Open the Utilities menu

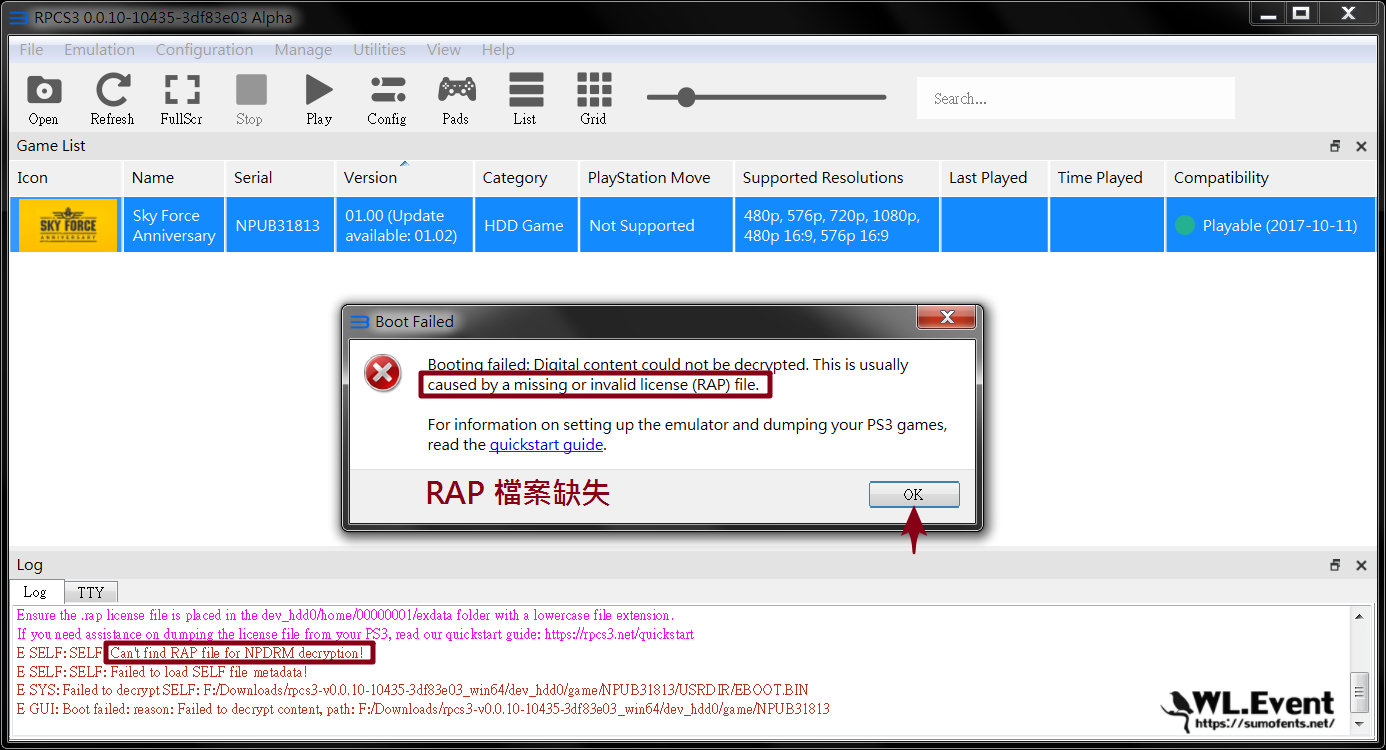379,50
